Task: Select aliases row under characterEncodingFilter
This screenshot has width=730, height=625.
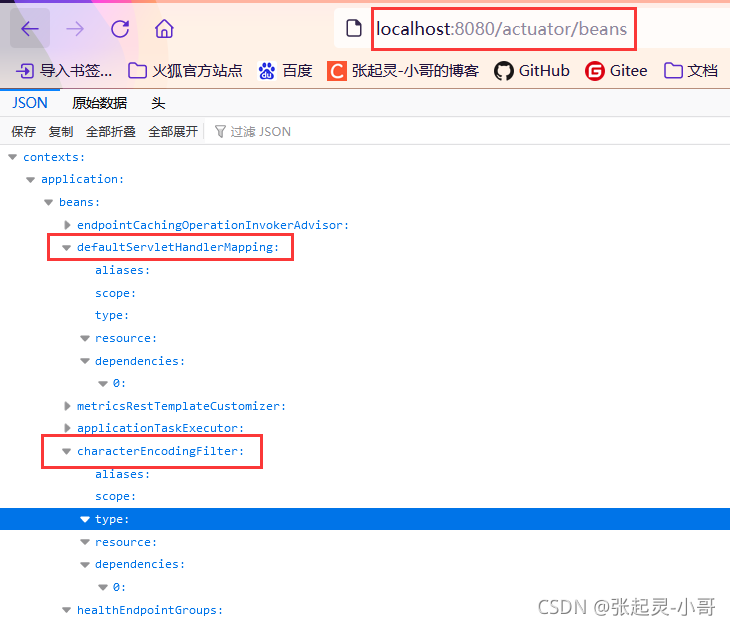Action: point(365,474)
